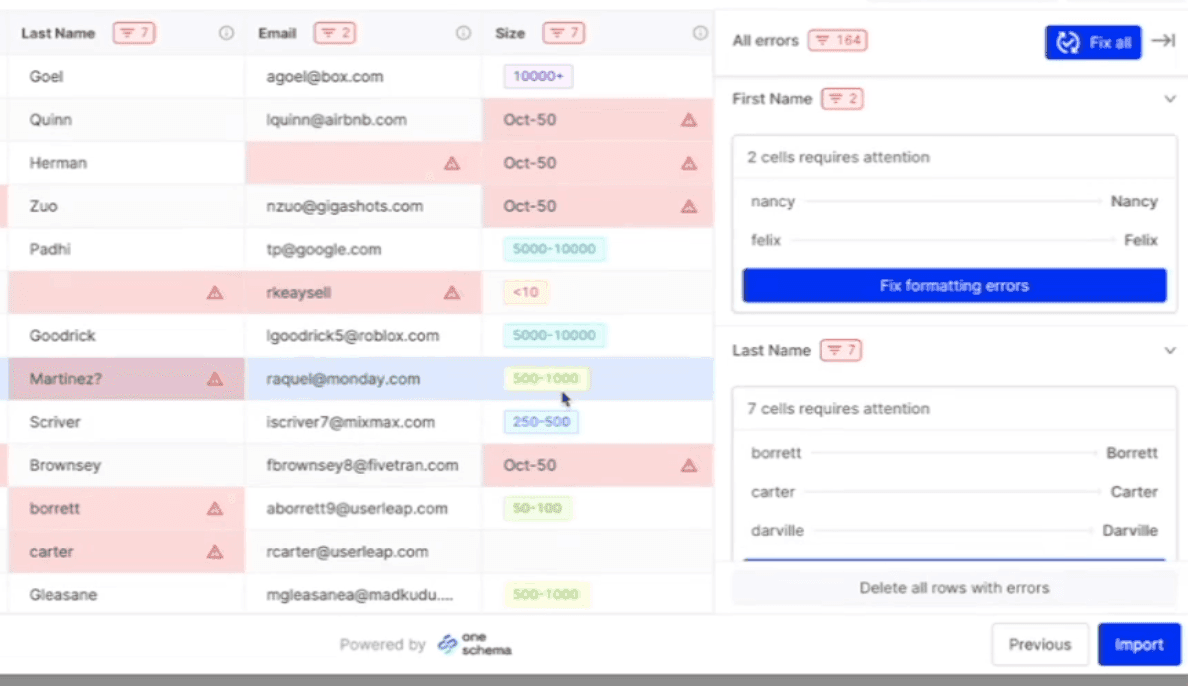The width and height of the screenshot is (1188, 686).
Task: Click the warning icon in Brownsey's Size cell
Action: tap(689, 465)
